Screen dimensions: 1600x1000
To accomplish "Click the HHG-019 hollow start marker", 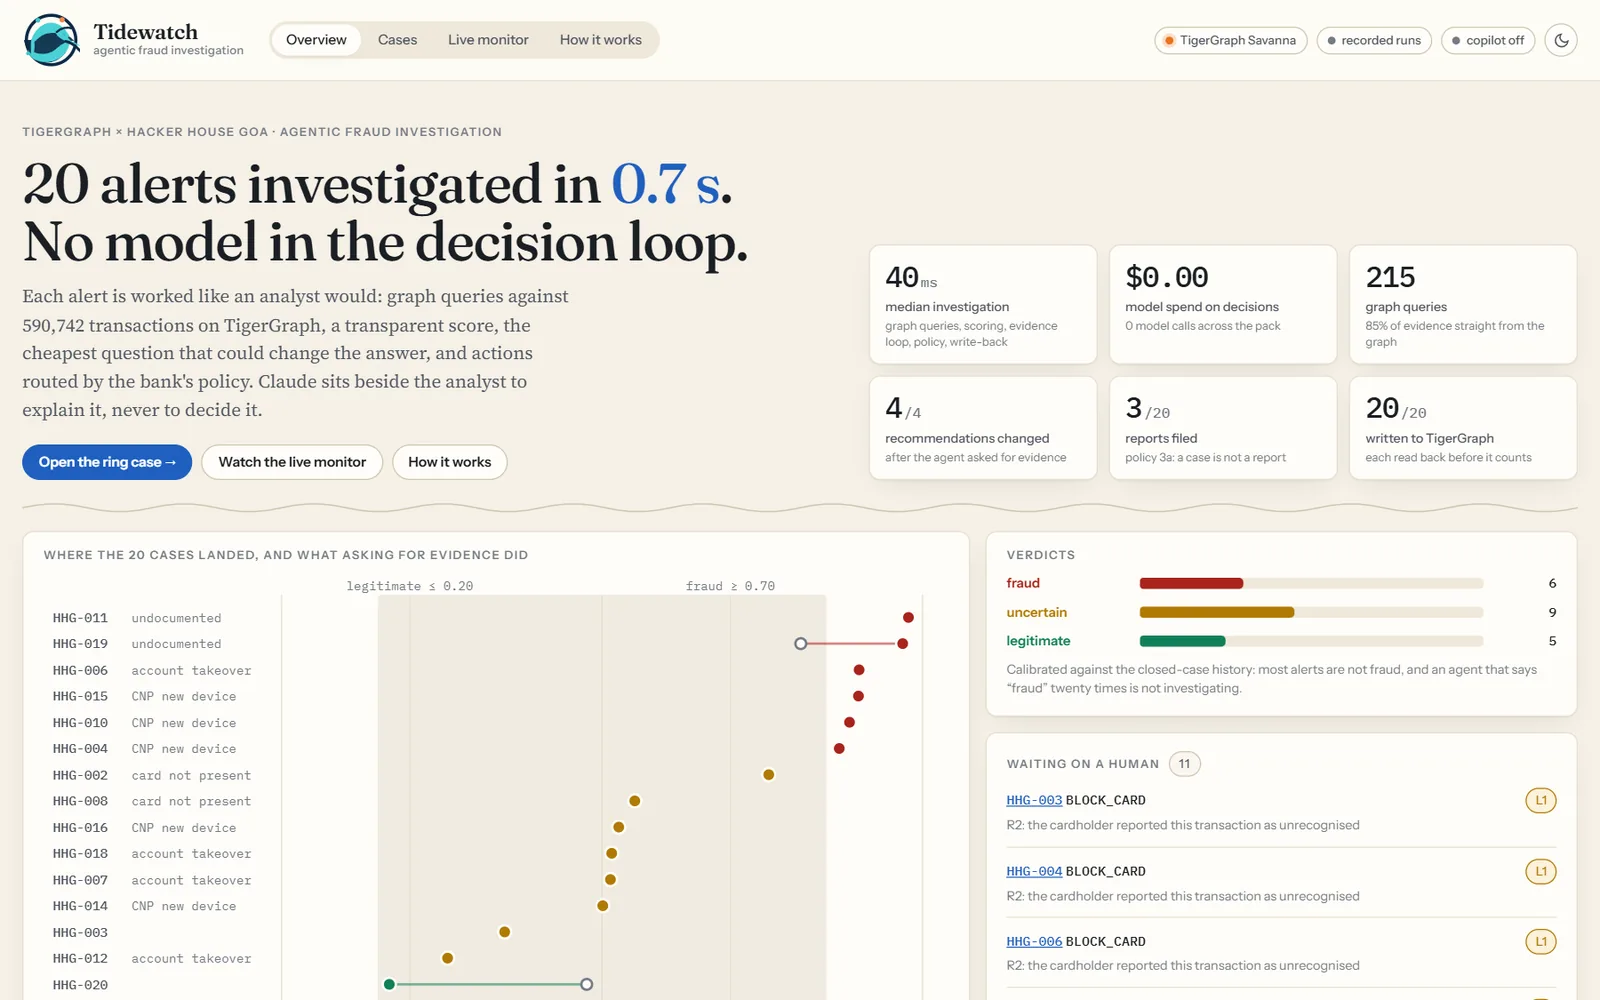I will [x=800, y=644].
